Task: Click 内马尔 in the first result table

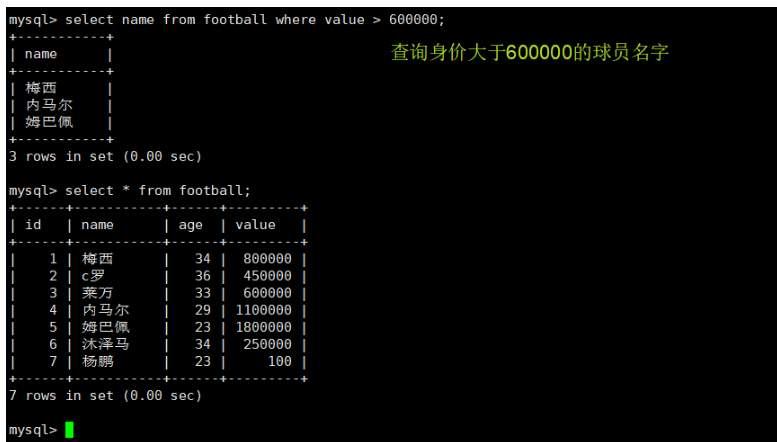Action: tap(49, 105)
